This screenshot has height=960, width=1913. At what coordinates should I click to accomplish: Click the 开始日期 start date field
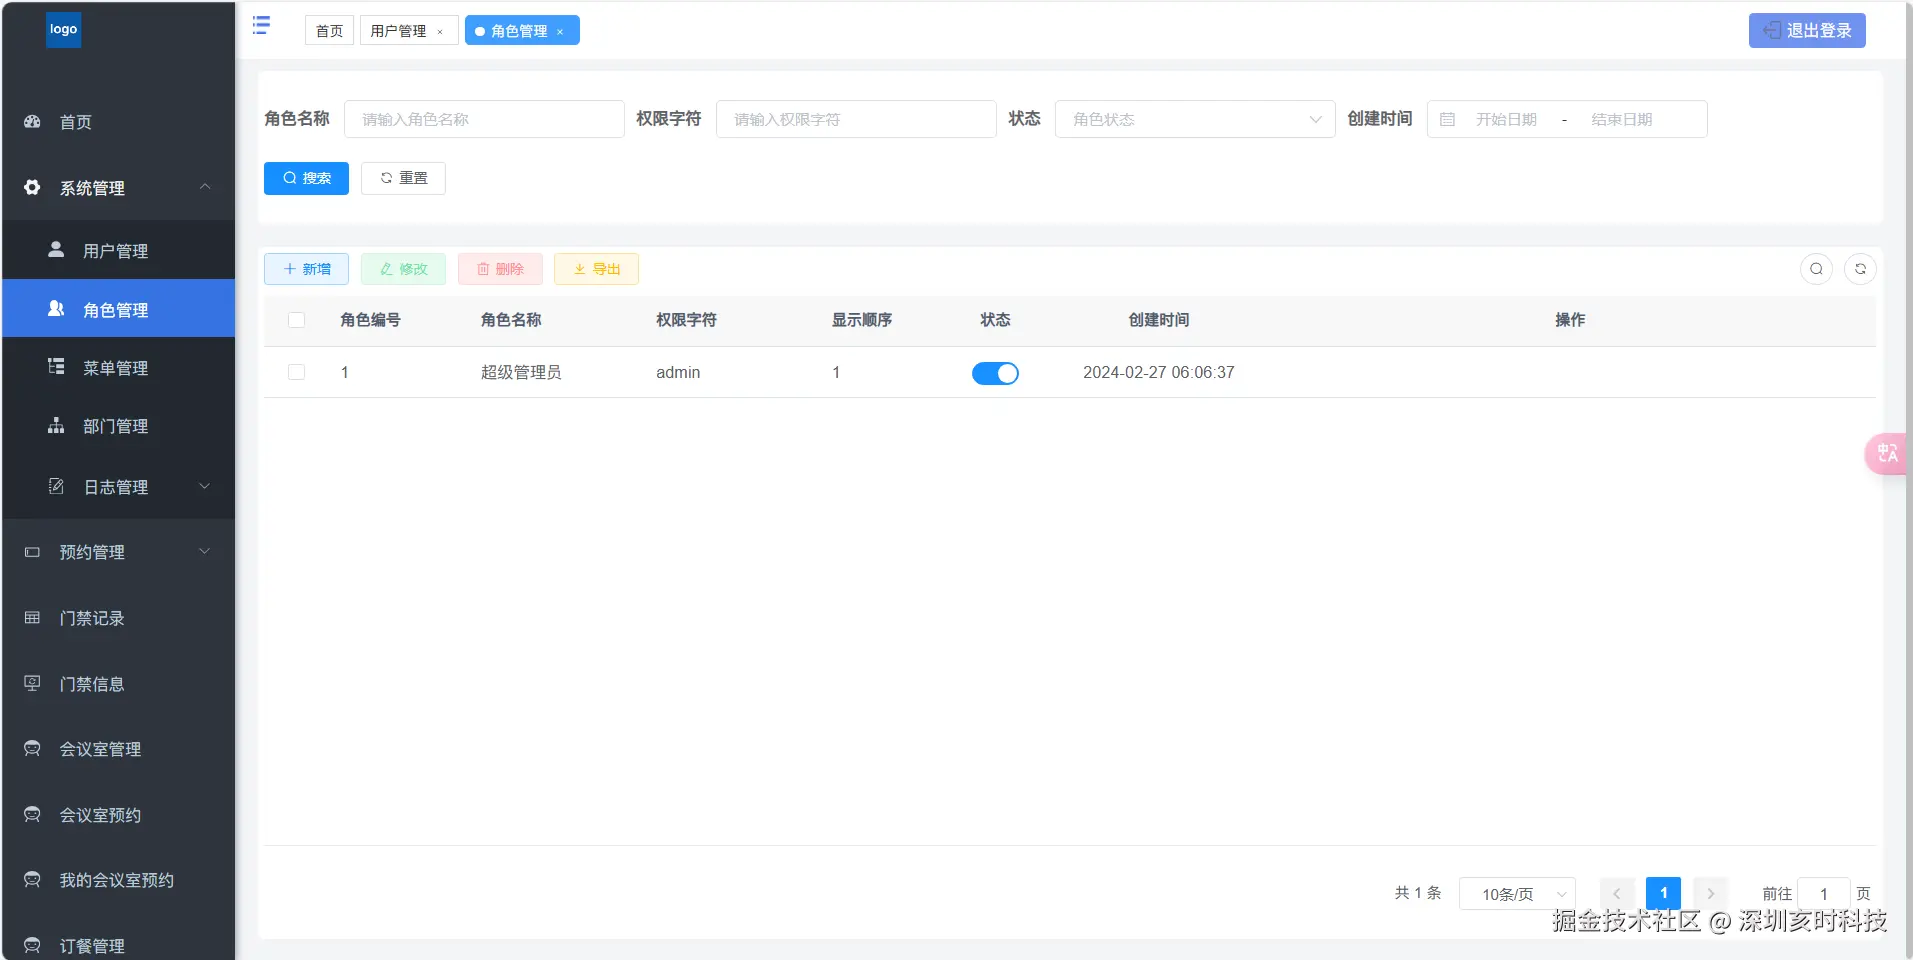pyautogui.click(x=1506, y=119)
